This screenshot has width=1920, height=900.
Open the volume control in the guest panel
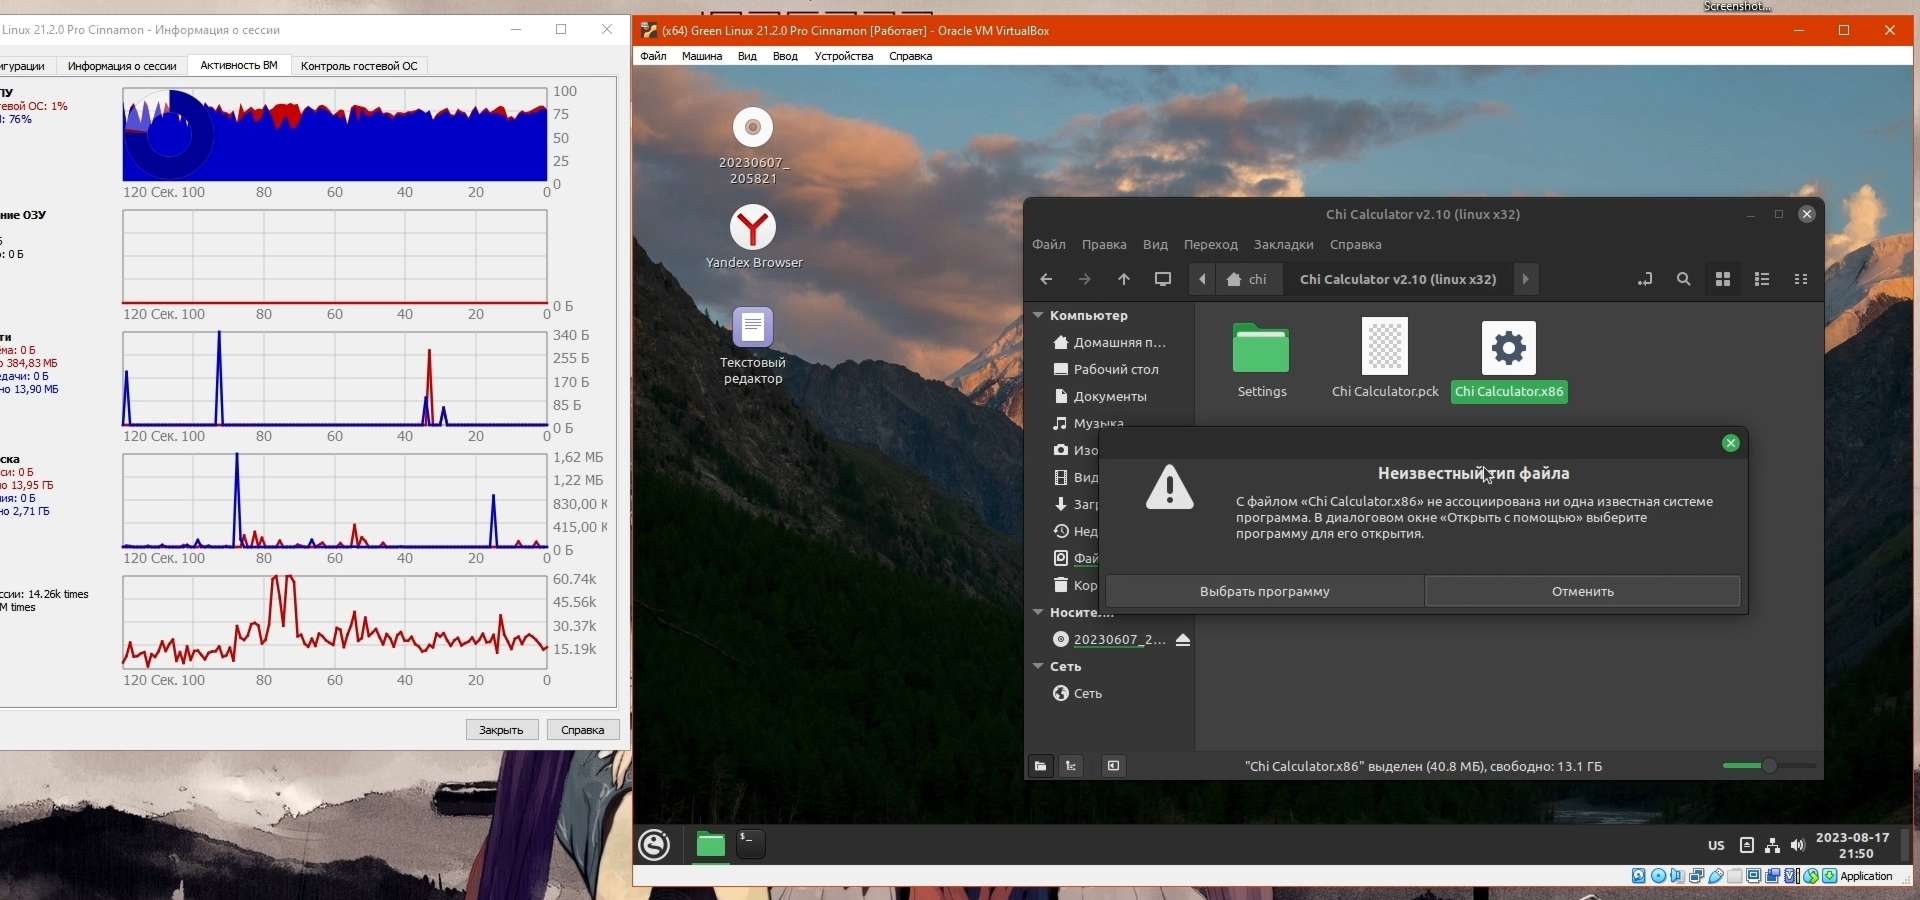(1798, 846)
